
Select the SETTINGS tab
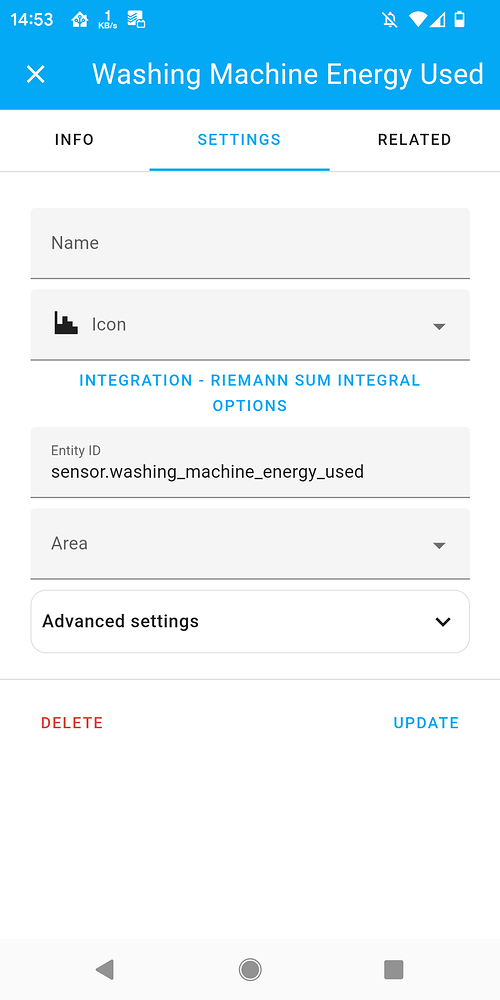pyautogui.click(x=239, y=140)
